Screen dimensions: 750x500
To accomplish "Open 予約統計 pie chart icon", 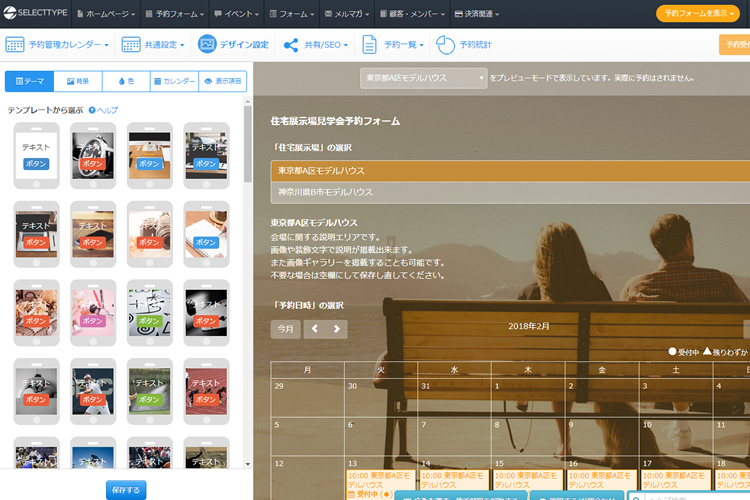I will [445, 45].
